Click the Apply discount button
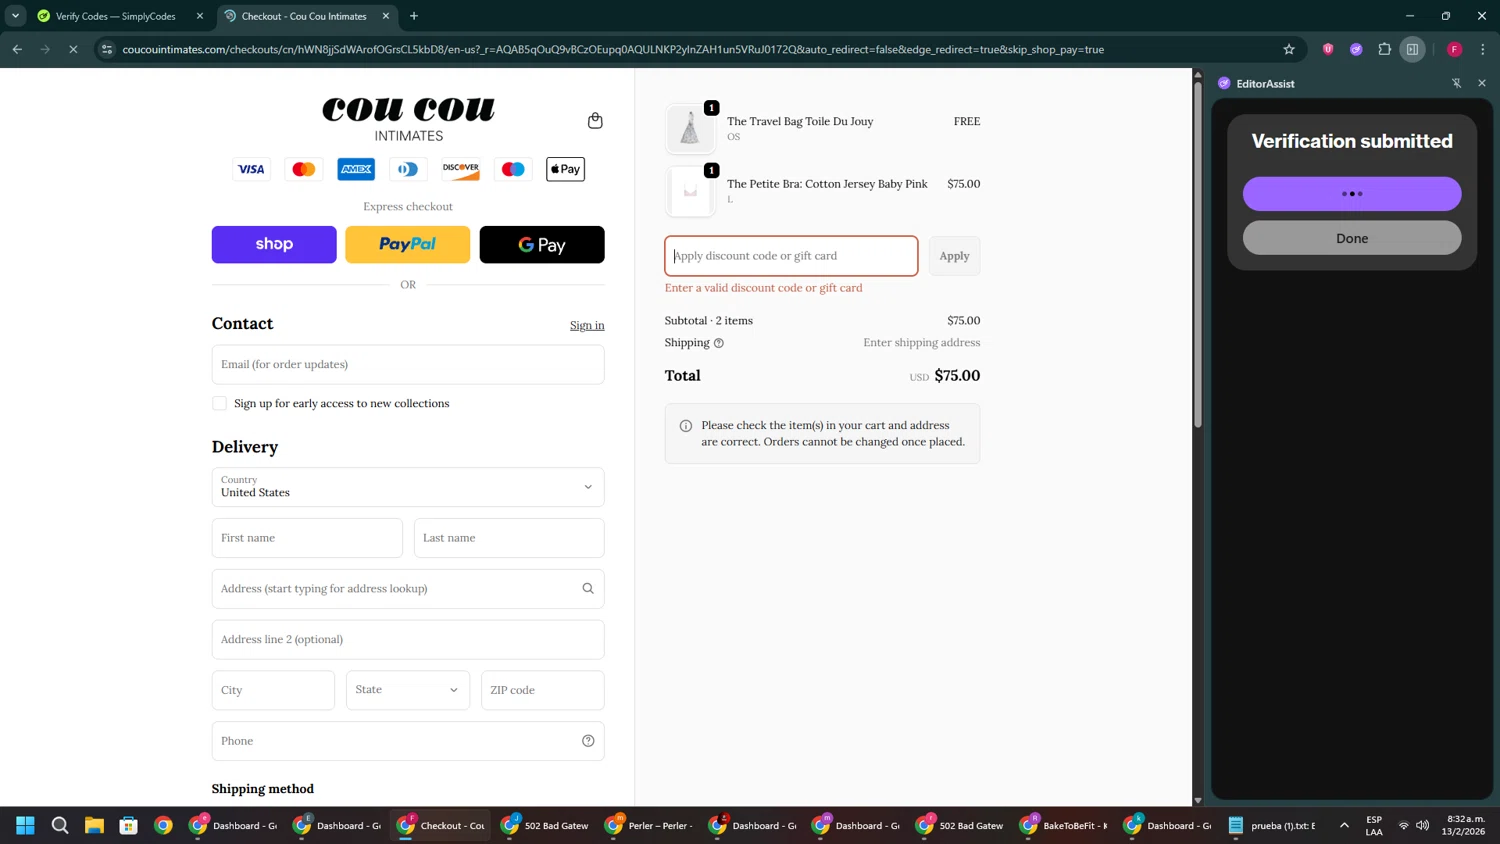The height and width of the screenshot is (844, 1500). [954, 256]
